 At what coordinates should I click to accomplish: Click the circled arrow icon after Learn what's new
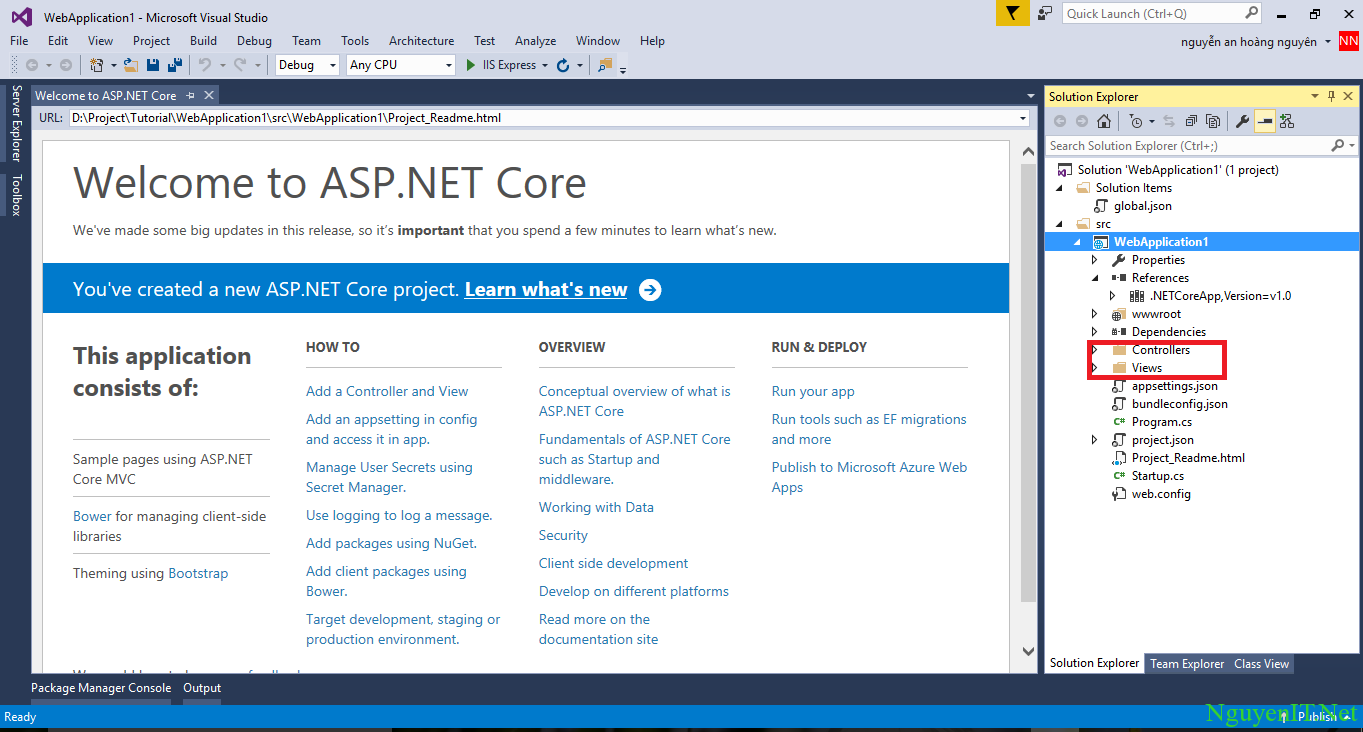point(650,290)
